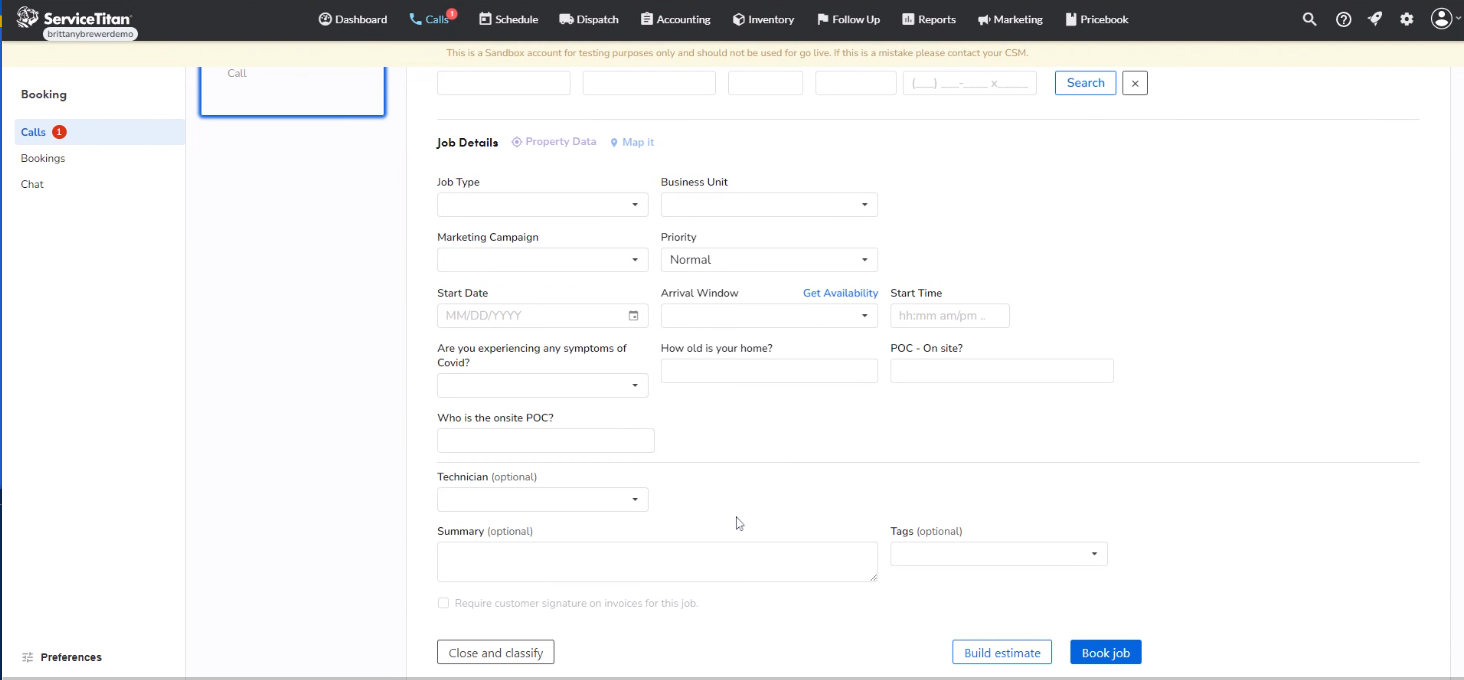Viewport: 1464px width, 680px height.
Task: Expand the Priority dropdown showing Normal
Action: click(x=768, y=259)
